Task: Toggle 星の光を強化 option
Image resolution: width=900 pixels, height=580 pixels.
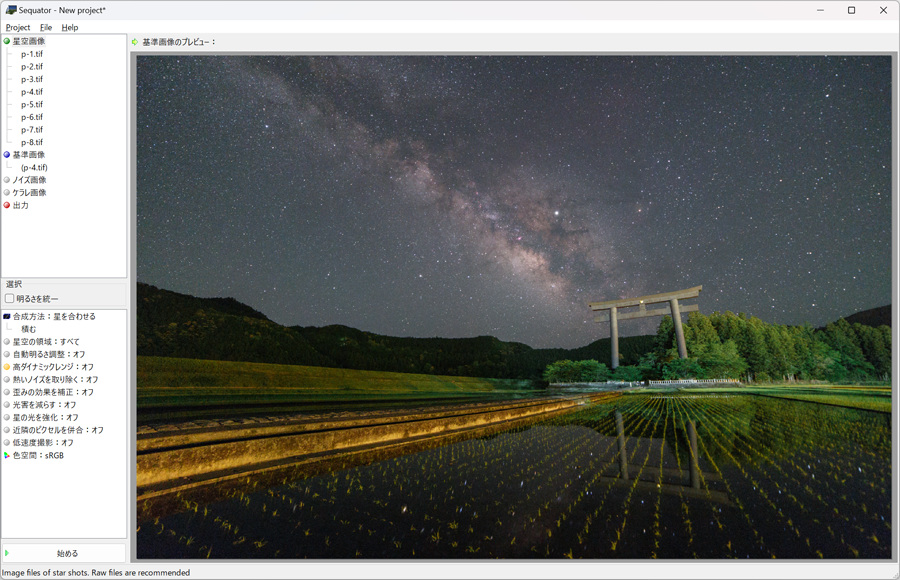Action: (x=45, y=417)
